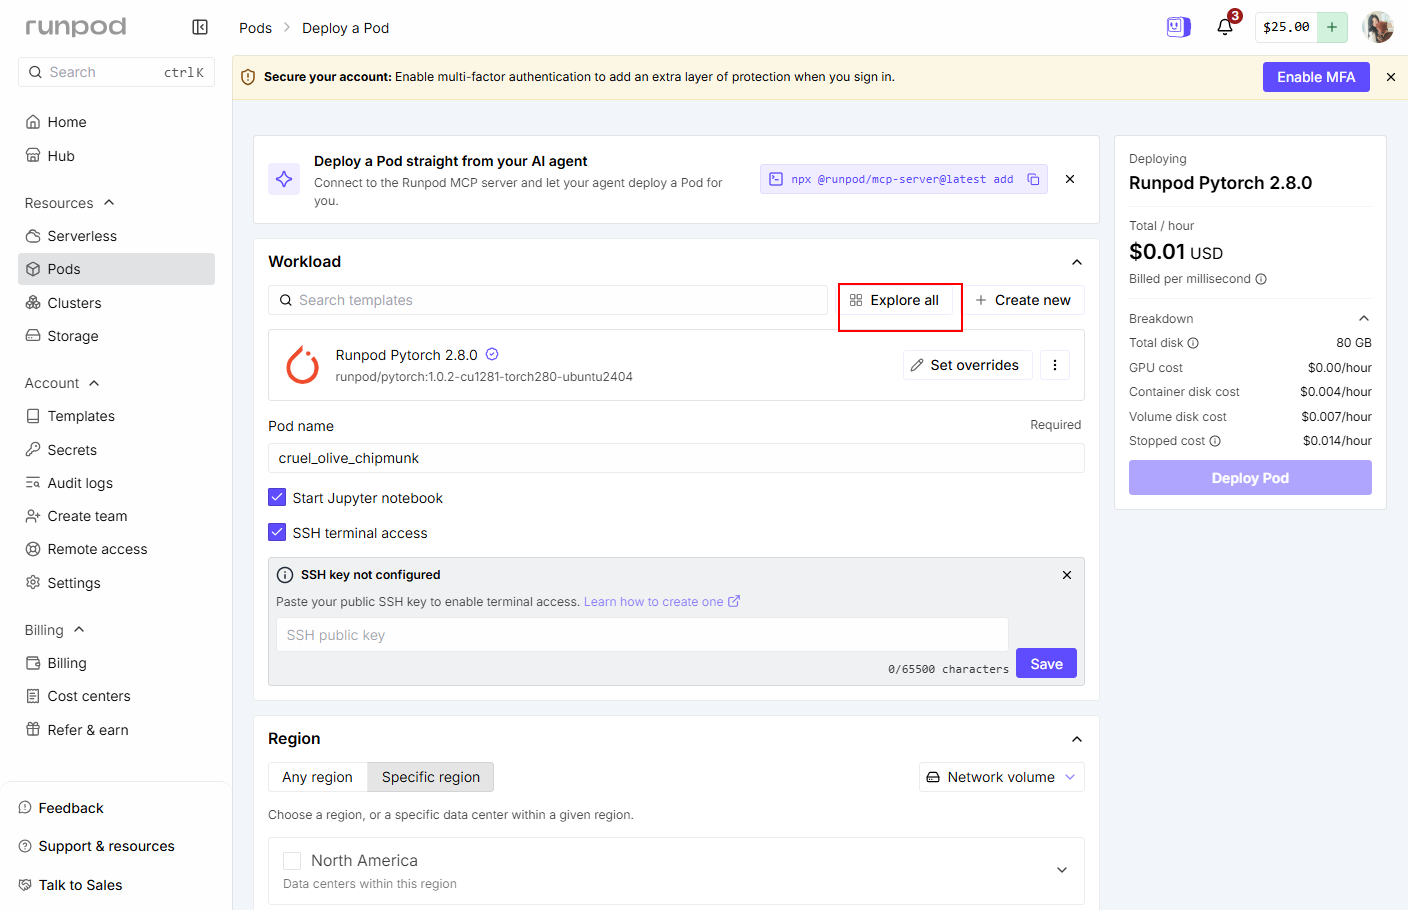Select the Specific region option
The image size is (1408, 910).
coord(431,777)
